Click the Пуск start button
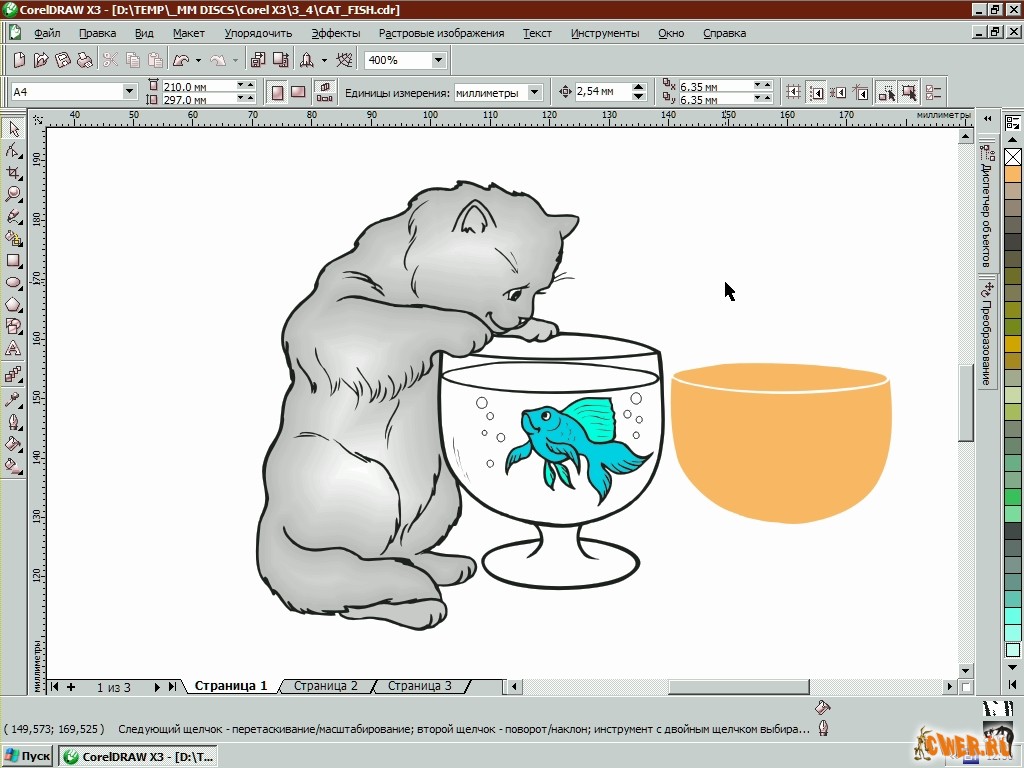This screenshot has height=768, width=1024. 28,756
